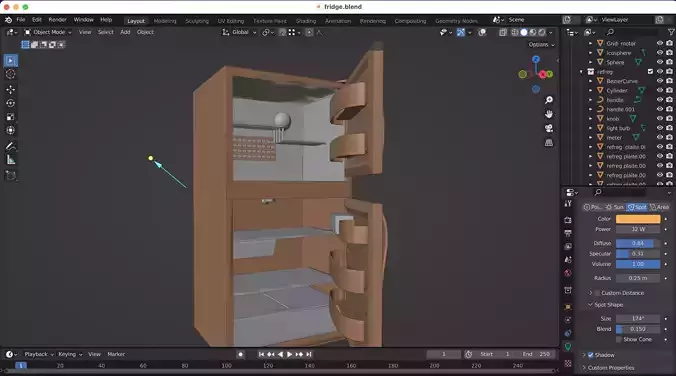Screen dimensions: 676x376
Task: Hide Cylinder object in viewport
Action: click(x=660, y=90)
